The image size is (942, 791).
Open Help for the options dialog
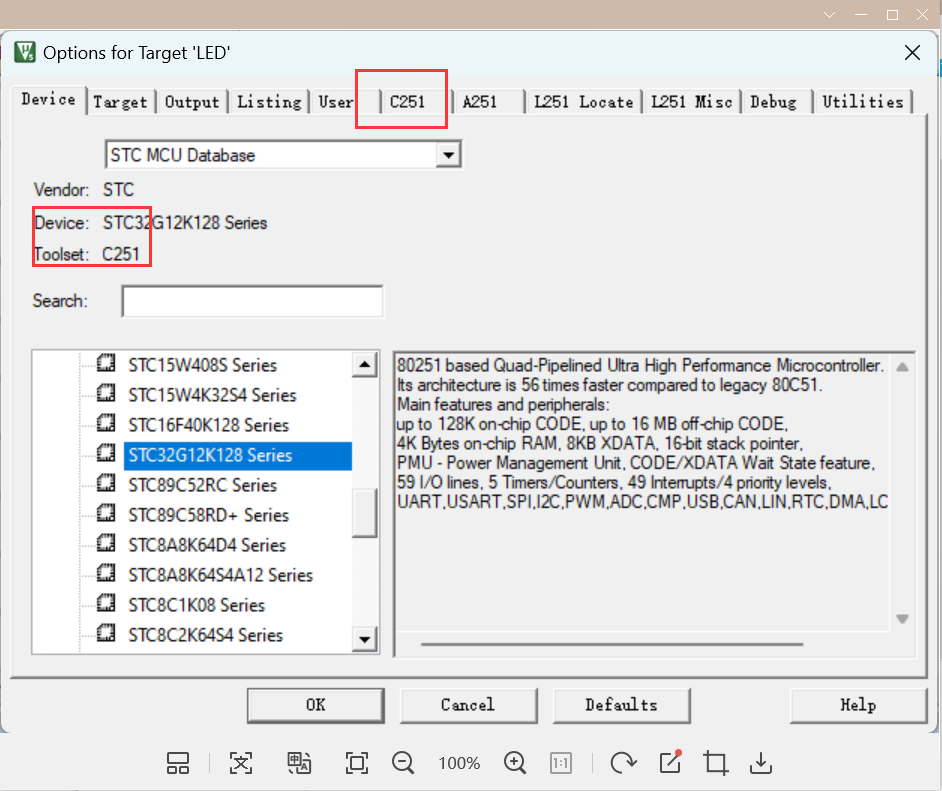pos(858,705)
